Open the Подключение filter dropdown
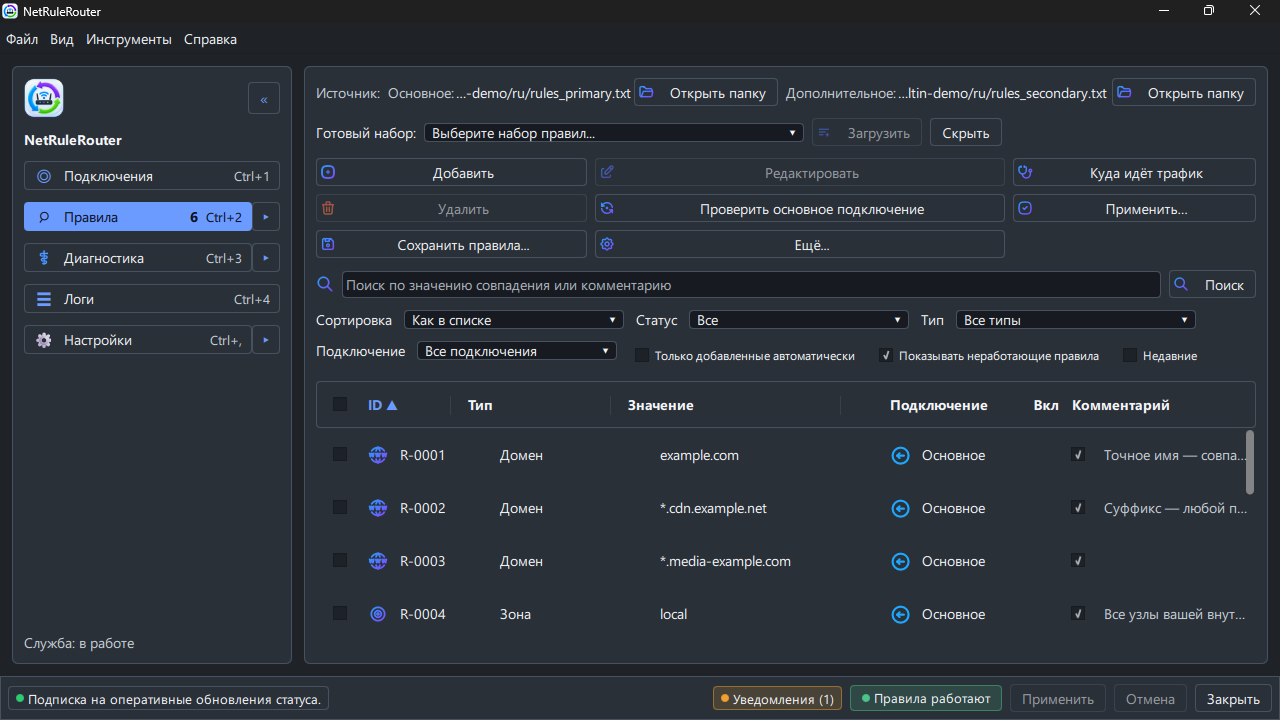 coord(516,351)
